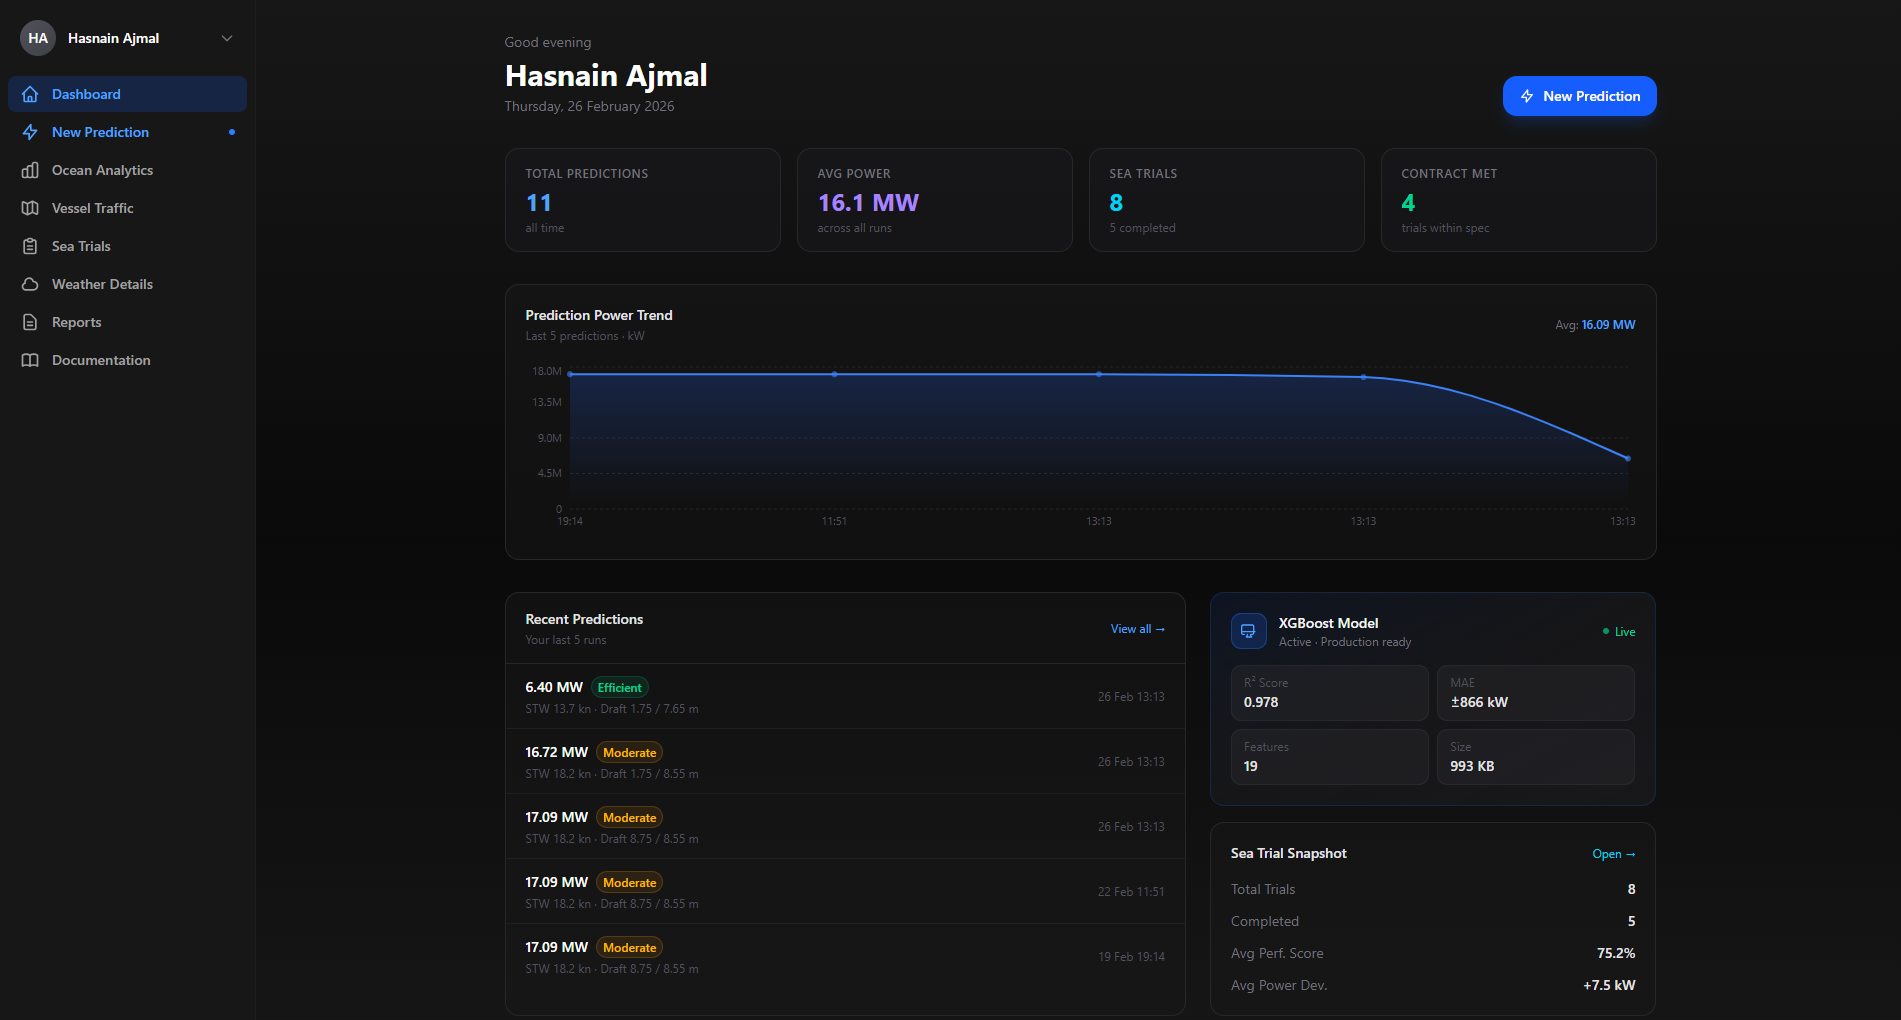Screen dimensions: 1901x1020
Task: Open the Dashboard home icon
Action: 31,93
